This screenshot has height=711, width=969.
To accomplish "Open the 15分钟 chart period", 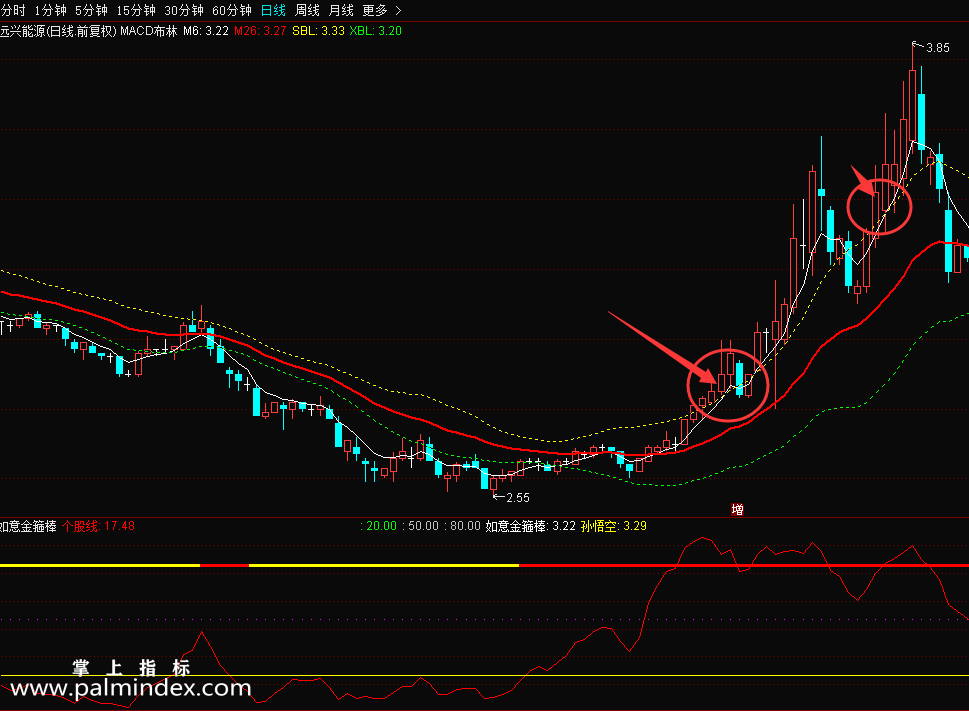I will (136, 11).
